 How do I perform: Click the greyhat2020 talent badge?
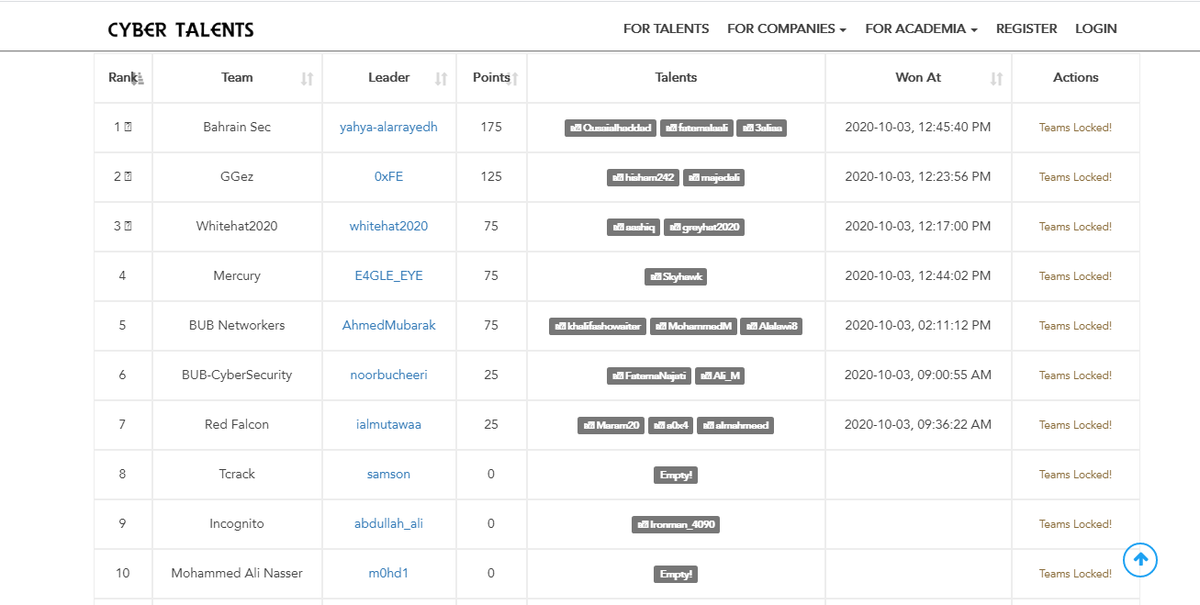point(704,227)
